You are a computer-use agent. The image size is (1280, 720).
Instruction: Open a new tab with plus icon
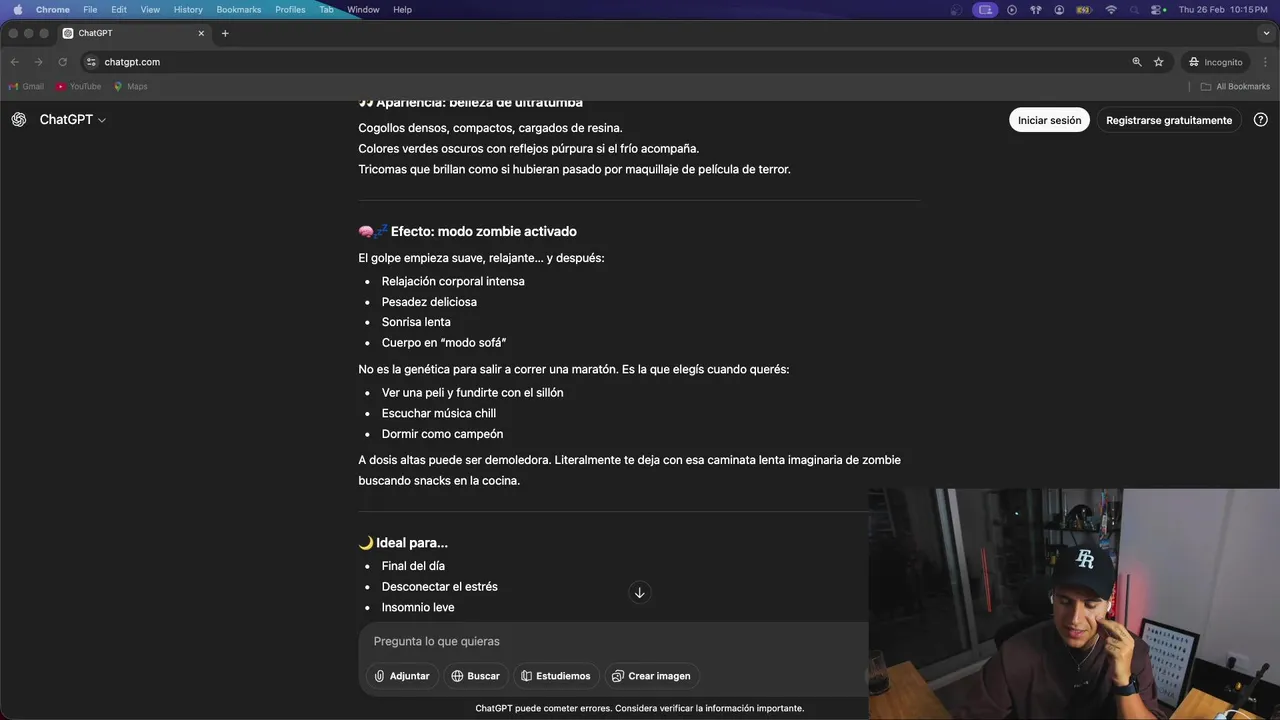pos(225,33)
